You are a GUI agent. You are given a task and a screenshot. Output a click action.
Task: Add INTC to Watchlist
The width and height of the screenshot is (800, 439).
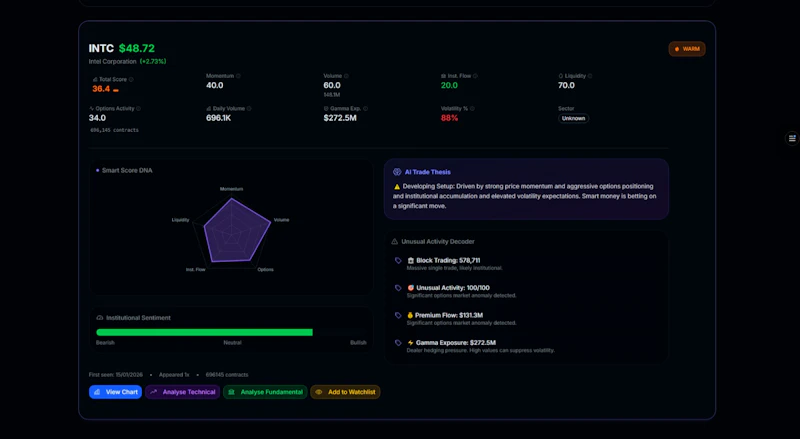345,392
